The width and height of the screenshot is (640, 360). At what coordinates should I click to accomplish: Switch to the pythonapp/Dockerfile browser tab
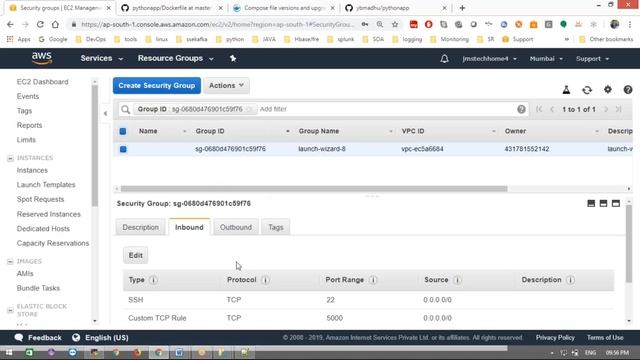pos(171,8)
